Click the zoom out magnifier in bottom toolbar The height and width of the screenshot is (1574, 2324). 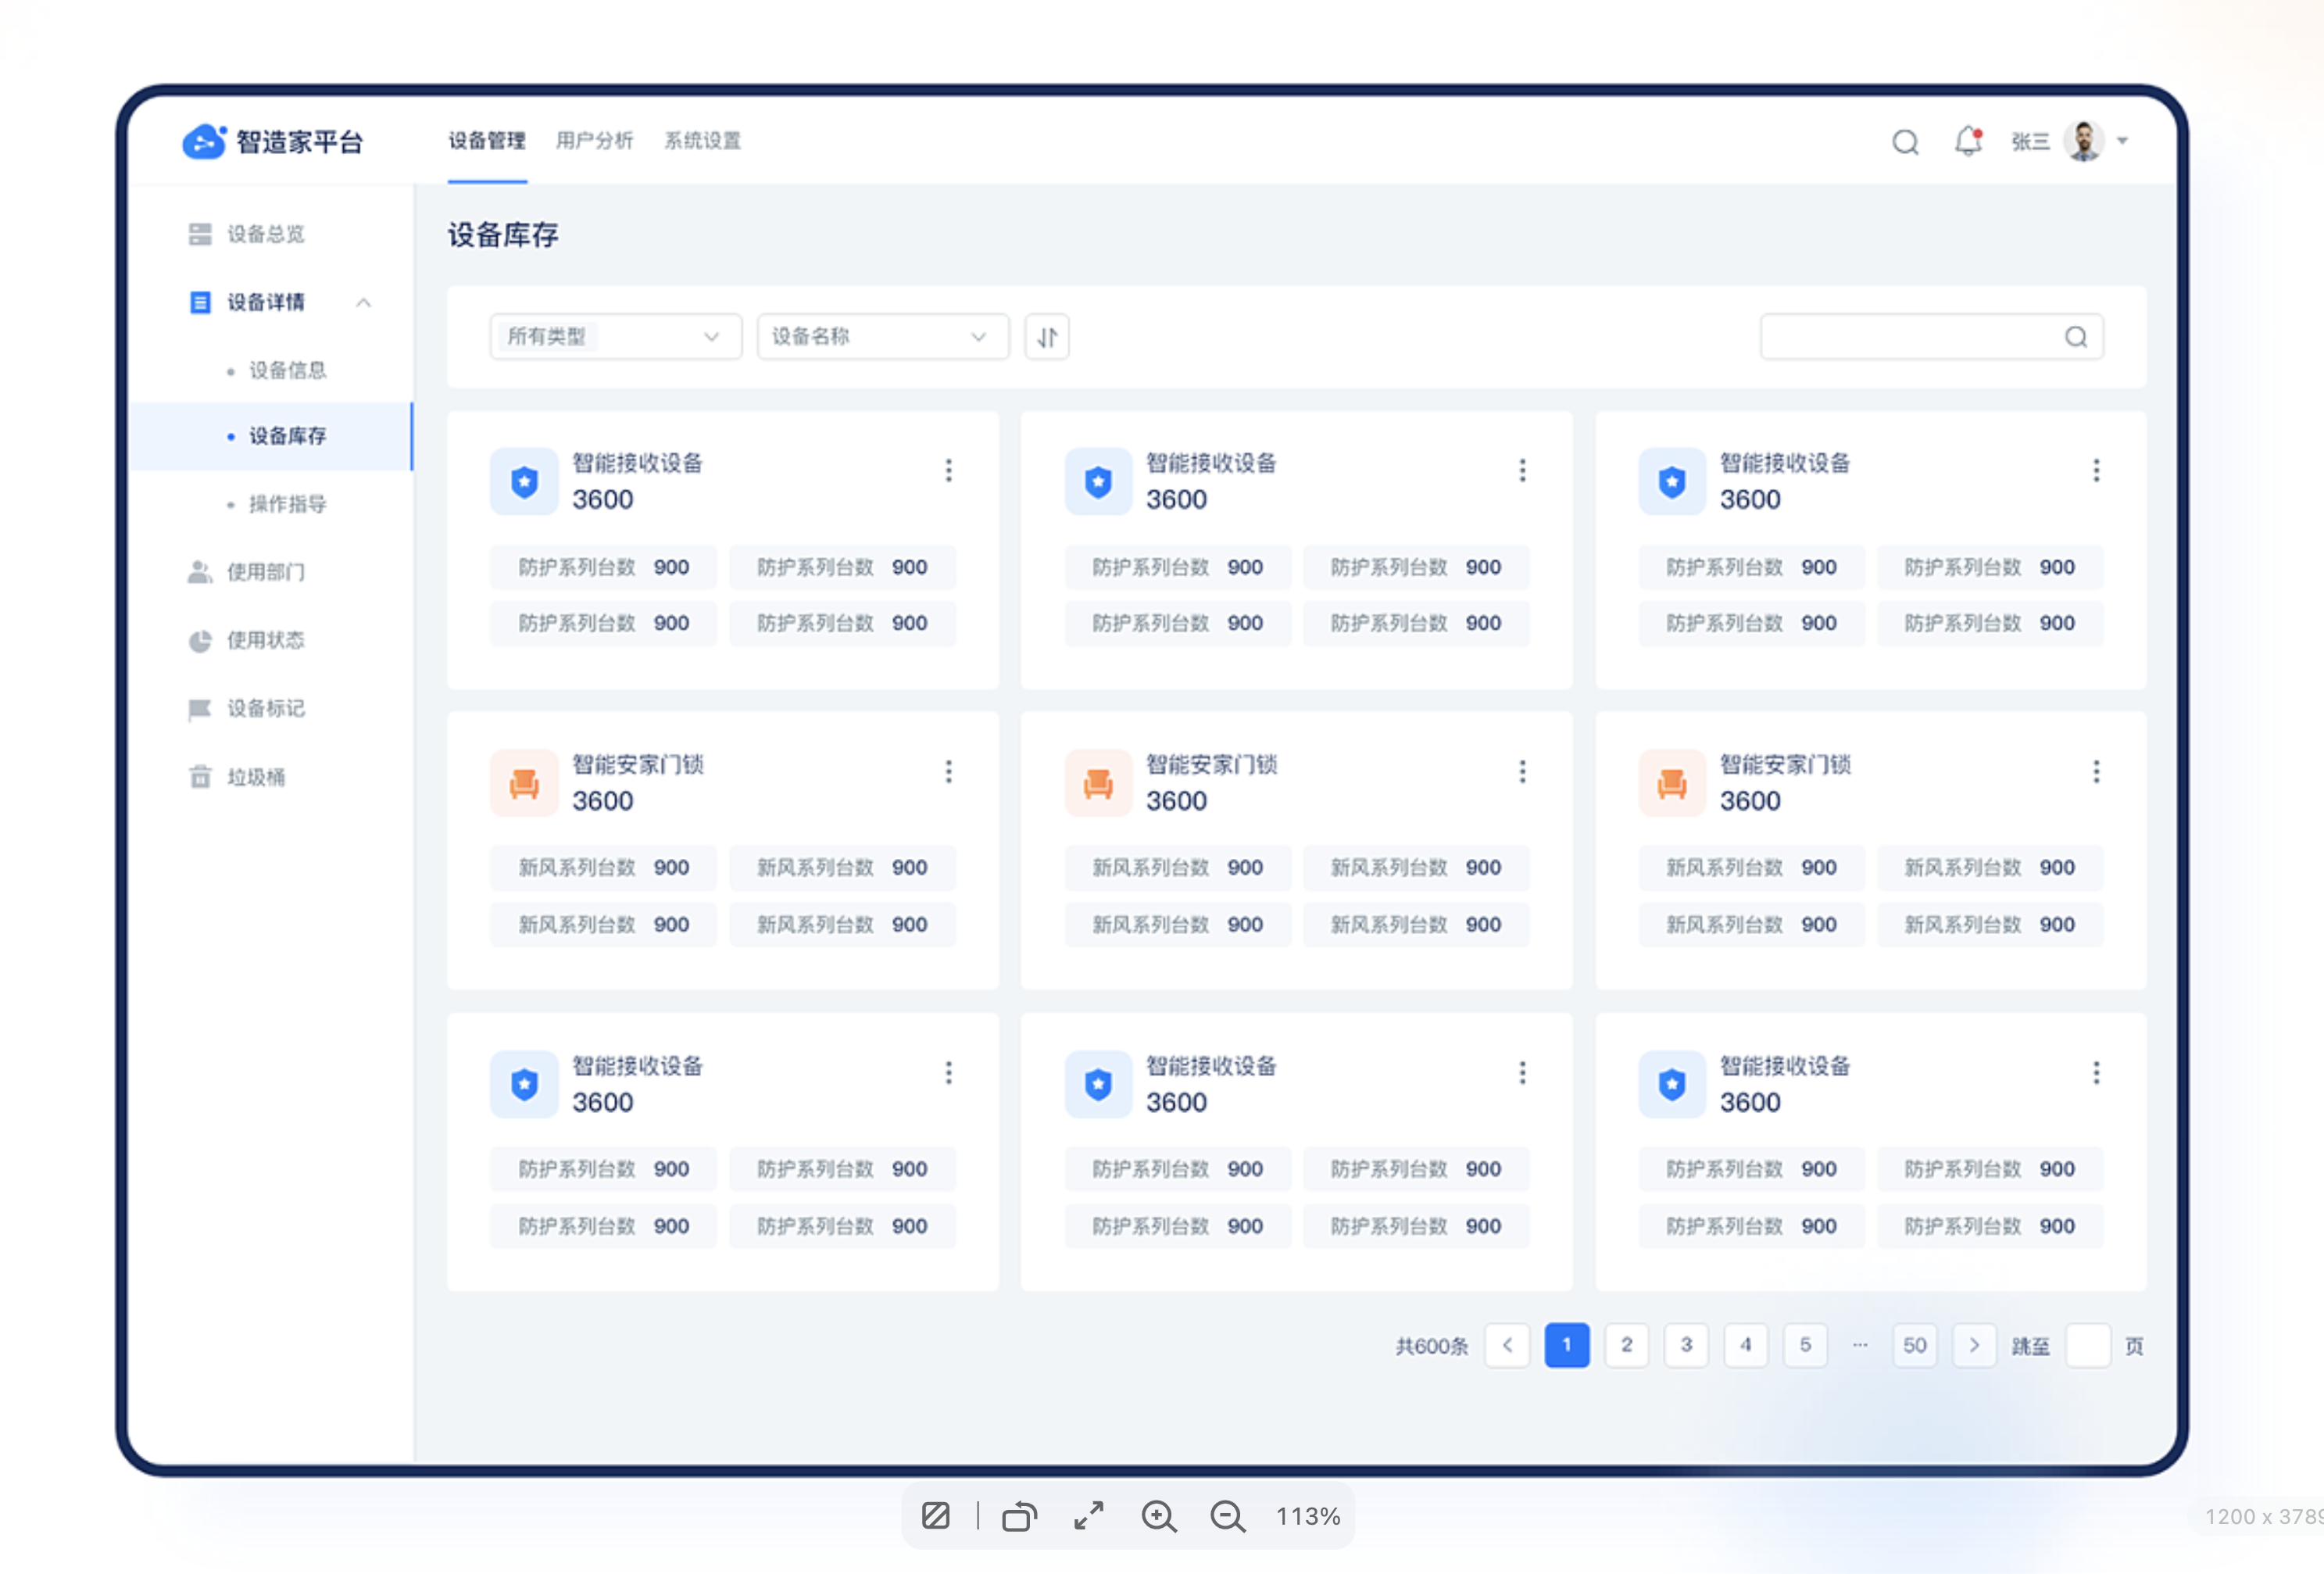(1227, 1516)
